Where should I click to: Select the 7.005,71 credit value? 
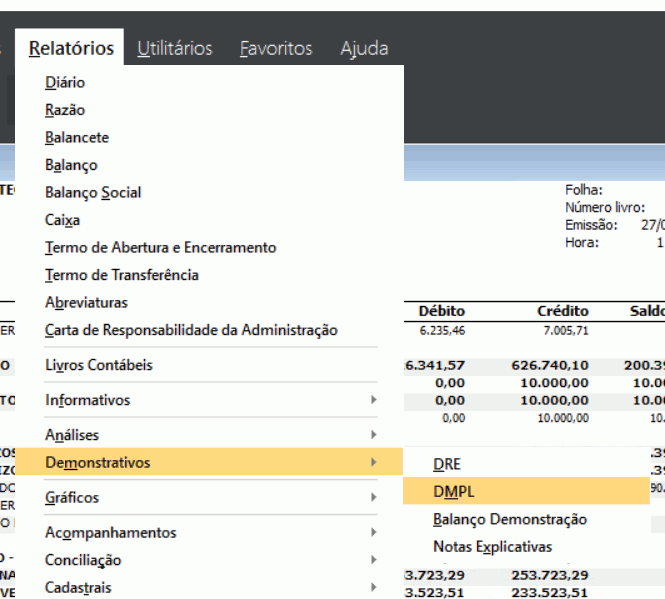[x=566, y=330]
